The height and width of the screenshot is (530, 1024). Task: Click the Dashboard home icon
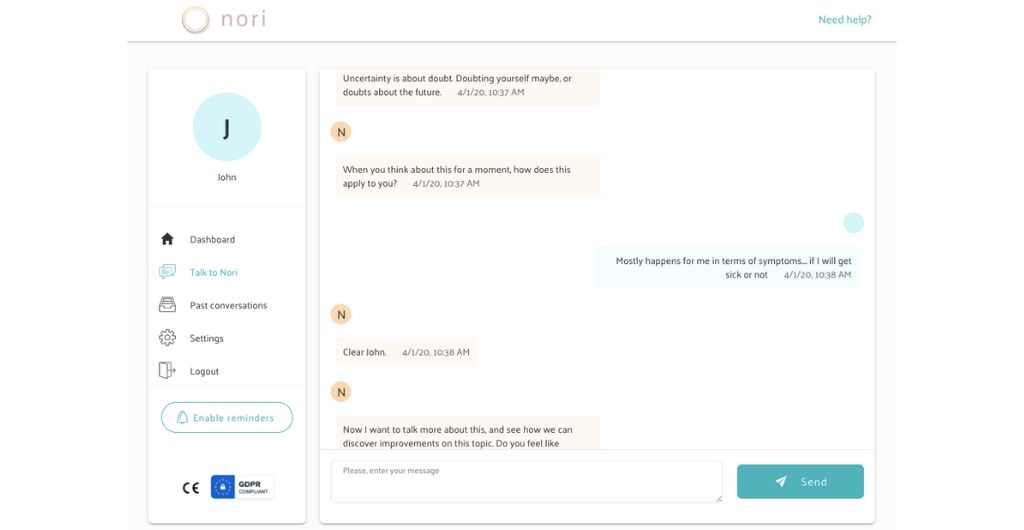167,239
